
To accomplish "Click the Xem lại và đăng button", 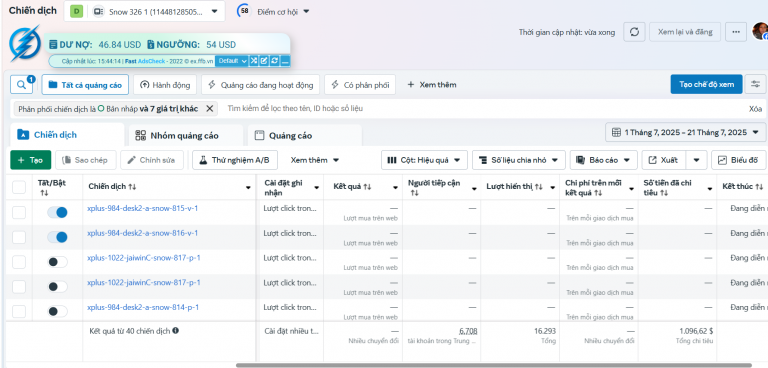I will point(685,32).
